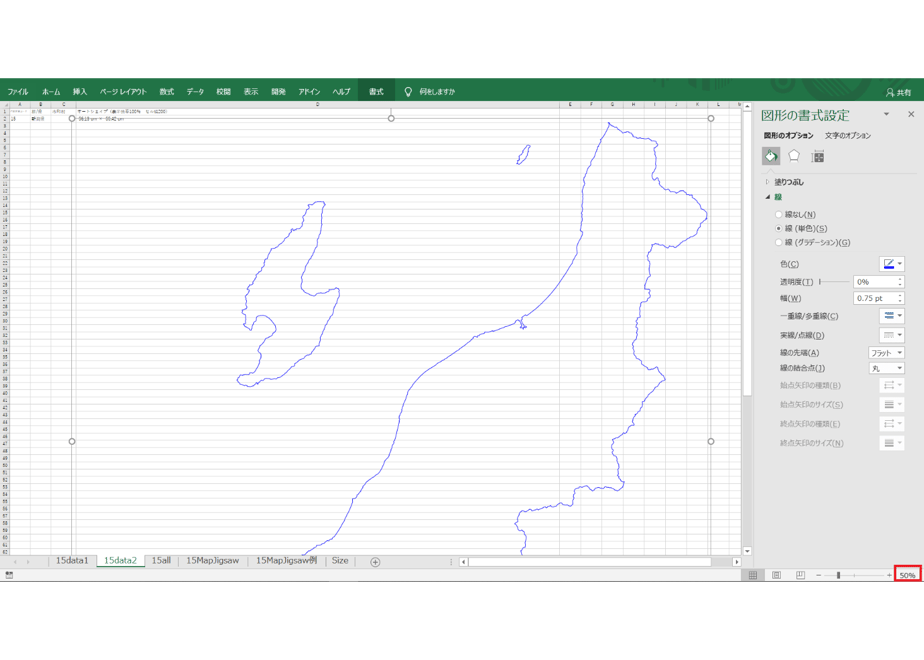Click vertical scrollbar up arrow
The width and height of the screenshot is (924, 660).
tap(747, 107)
